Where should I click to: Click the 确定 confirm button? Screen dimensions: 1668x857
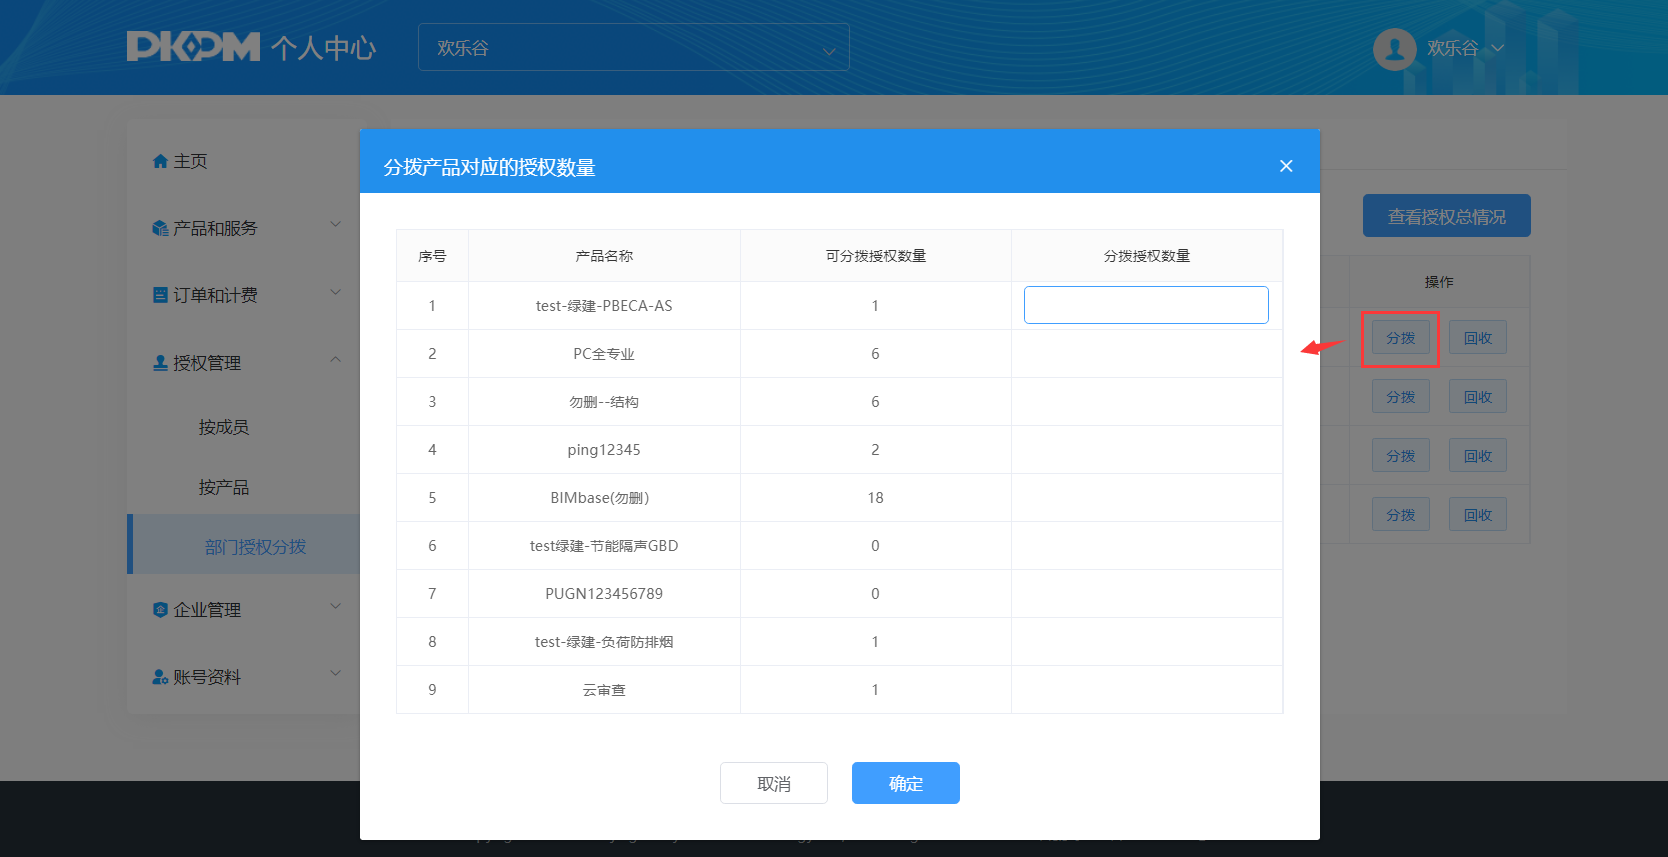pyautogui.click(x=905, y=783)
